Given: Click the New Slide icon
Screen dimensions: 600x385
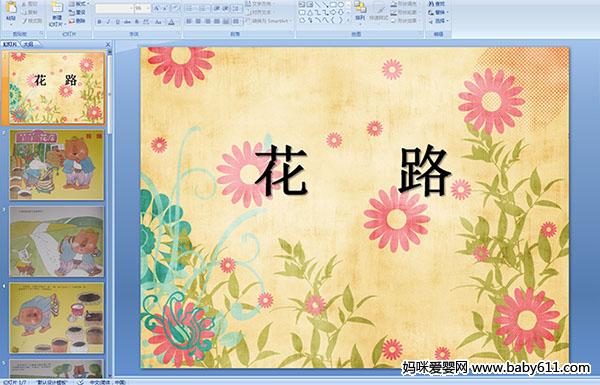Looking at the screenshot, I should point(57,13).
